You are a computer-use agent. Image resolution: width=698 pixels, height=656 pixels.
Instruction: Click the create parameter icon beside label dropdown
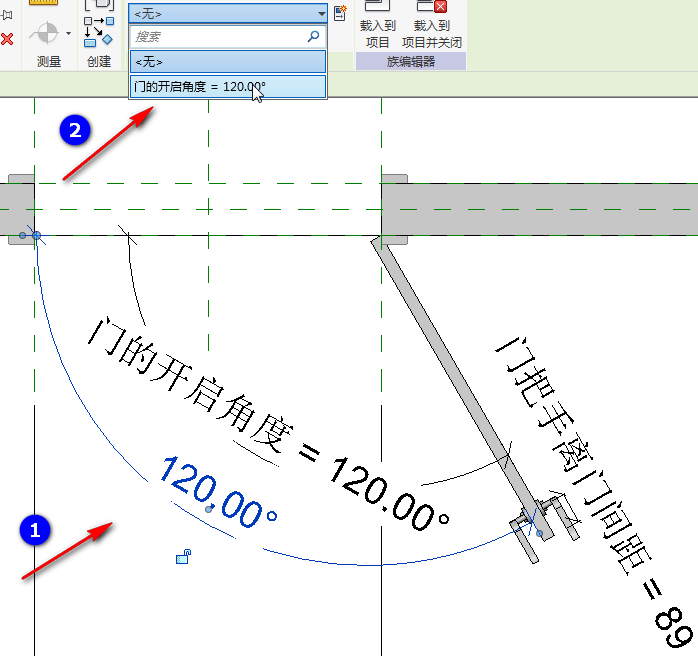(x=340, y=12)
